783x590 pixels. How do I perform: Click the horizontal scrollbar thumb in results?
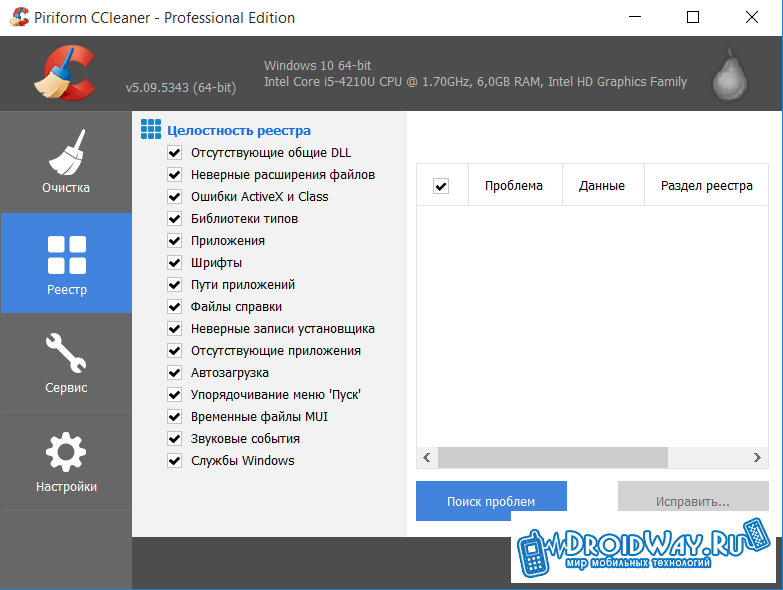(553, 457)
